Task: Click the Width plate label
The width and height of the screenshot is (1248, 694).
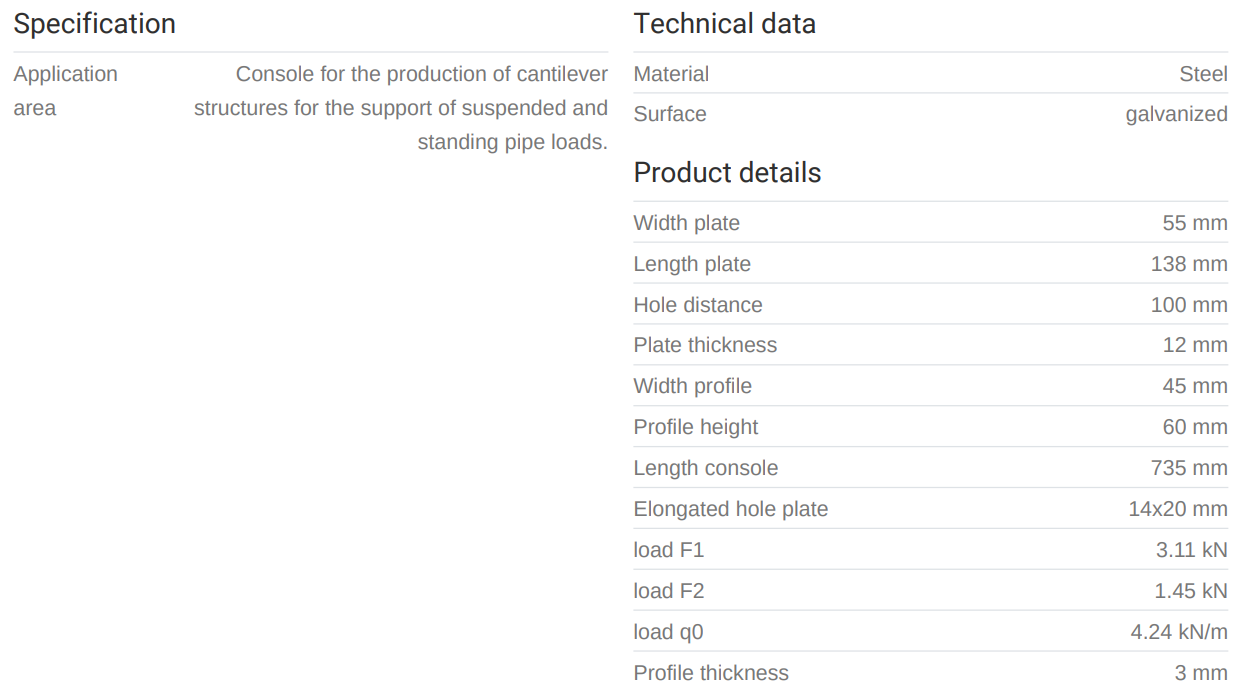Action: point(686,223)
